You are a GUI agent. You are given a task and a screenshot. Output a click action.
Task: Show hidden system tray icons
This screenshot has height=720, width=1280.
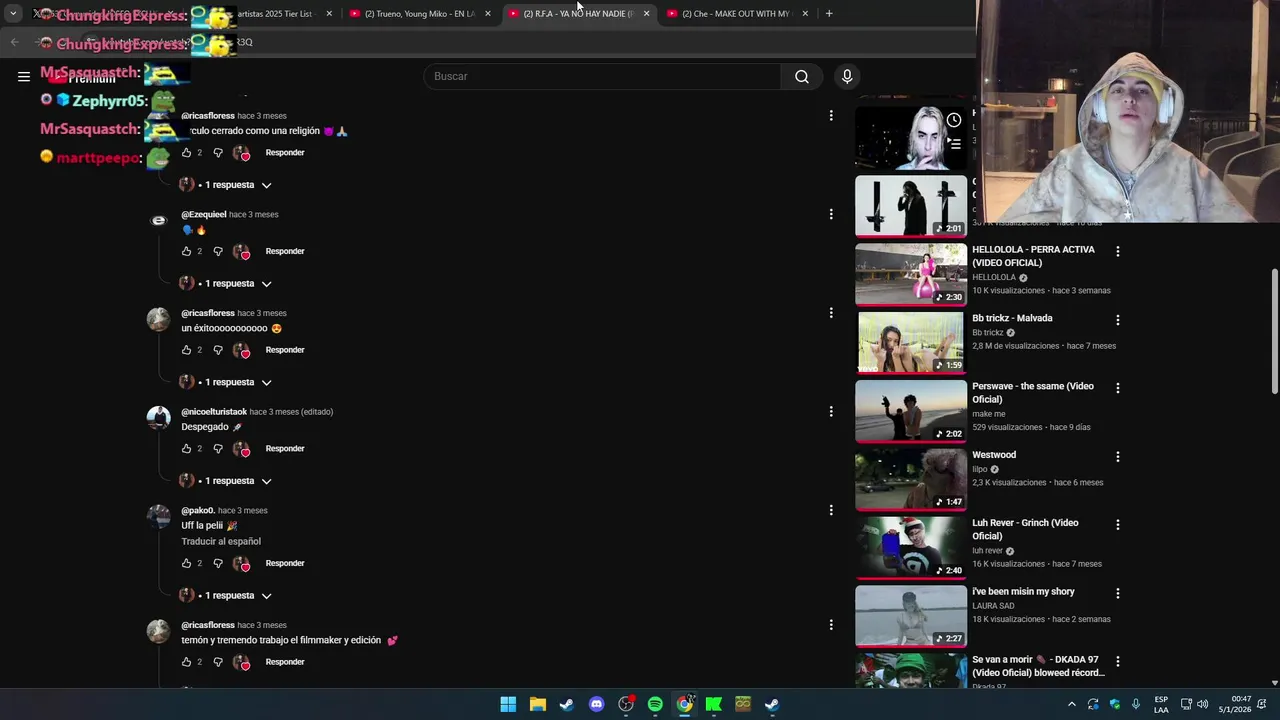[1072, 704]
